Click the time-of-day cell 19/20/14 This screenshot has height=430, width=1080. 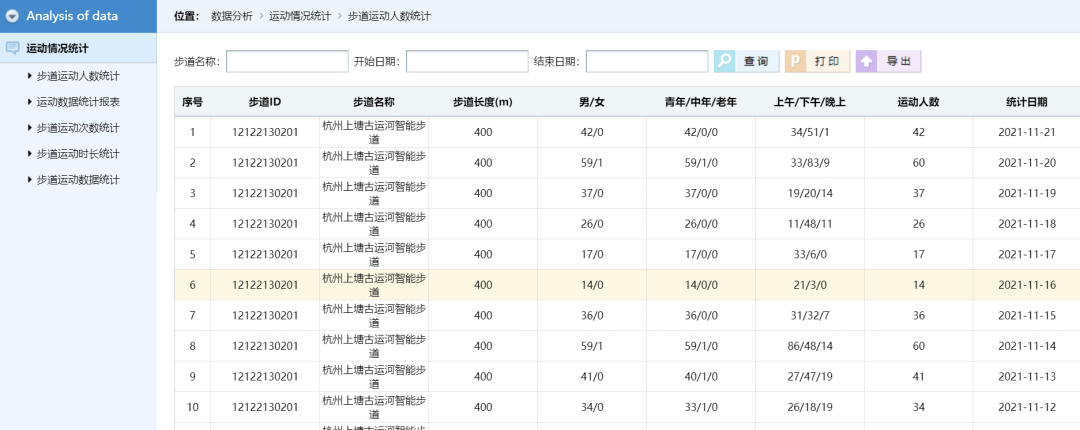pos(810,193)
